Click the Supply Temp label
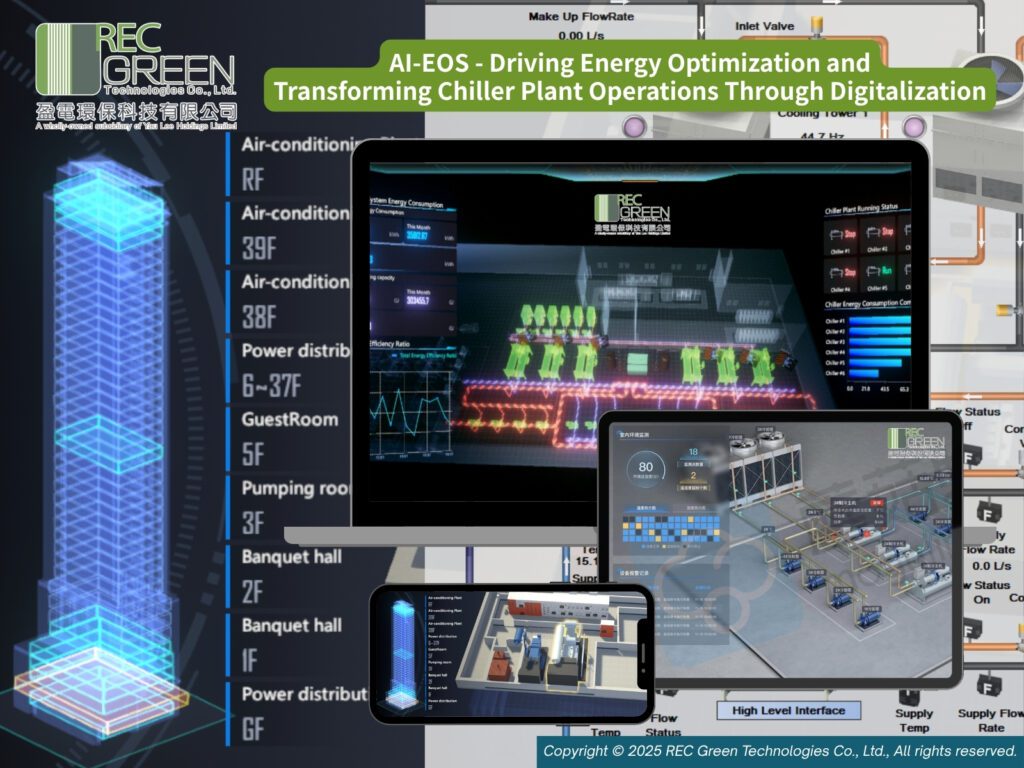This screenshot has width=1024, height=768. click(914, 720)
